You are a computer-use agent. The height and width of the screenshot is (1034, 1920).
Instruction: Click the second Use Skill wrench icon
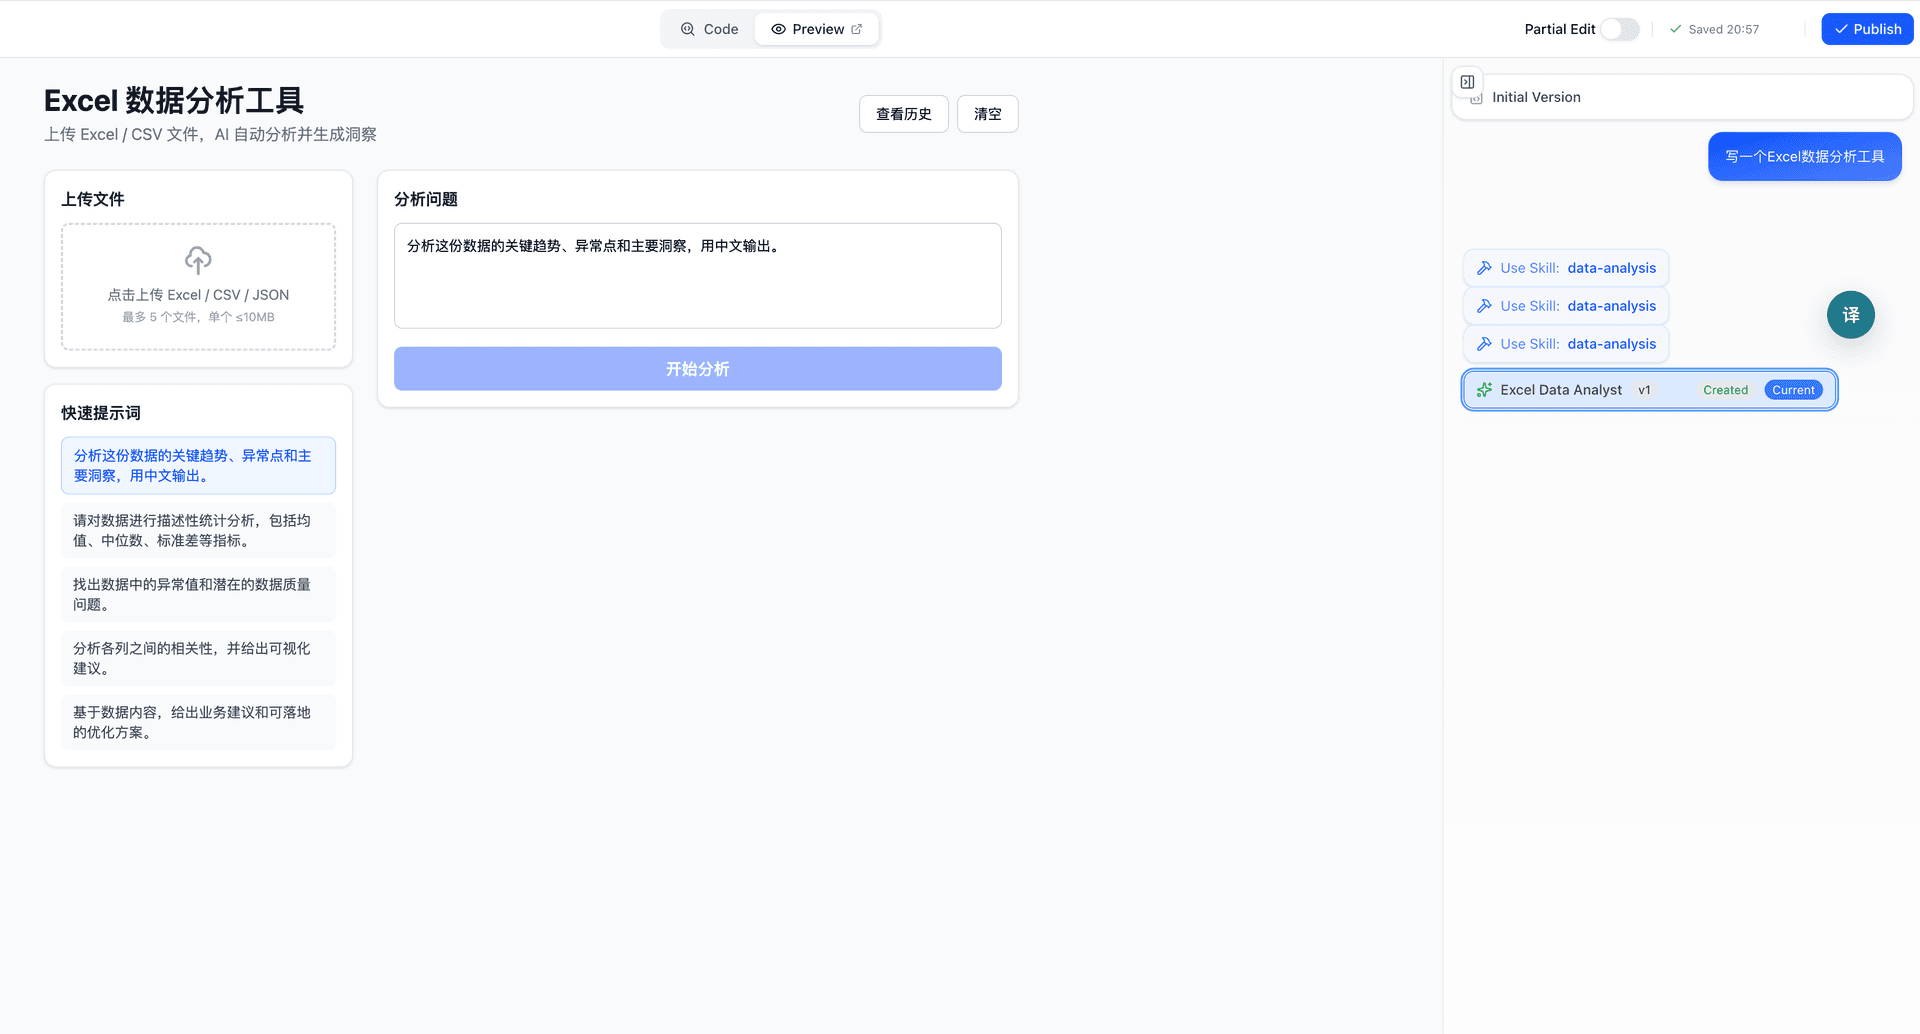pos(1484,306)
